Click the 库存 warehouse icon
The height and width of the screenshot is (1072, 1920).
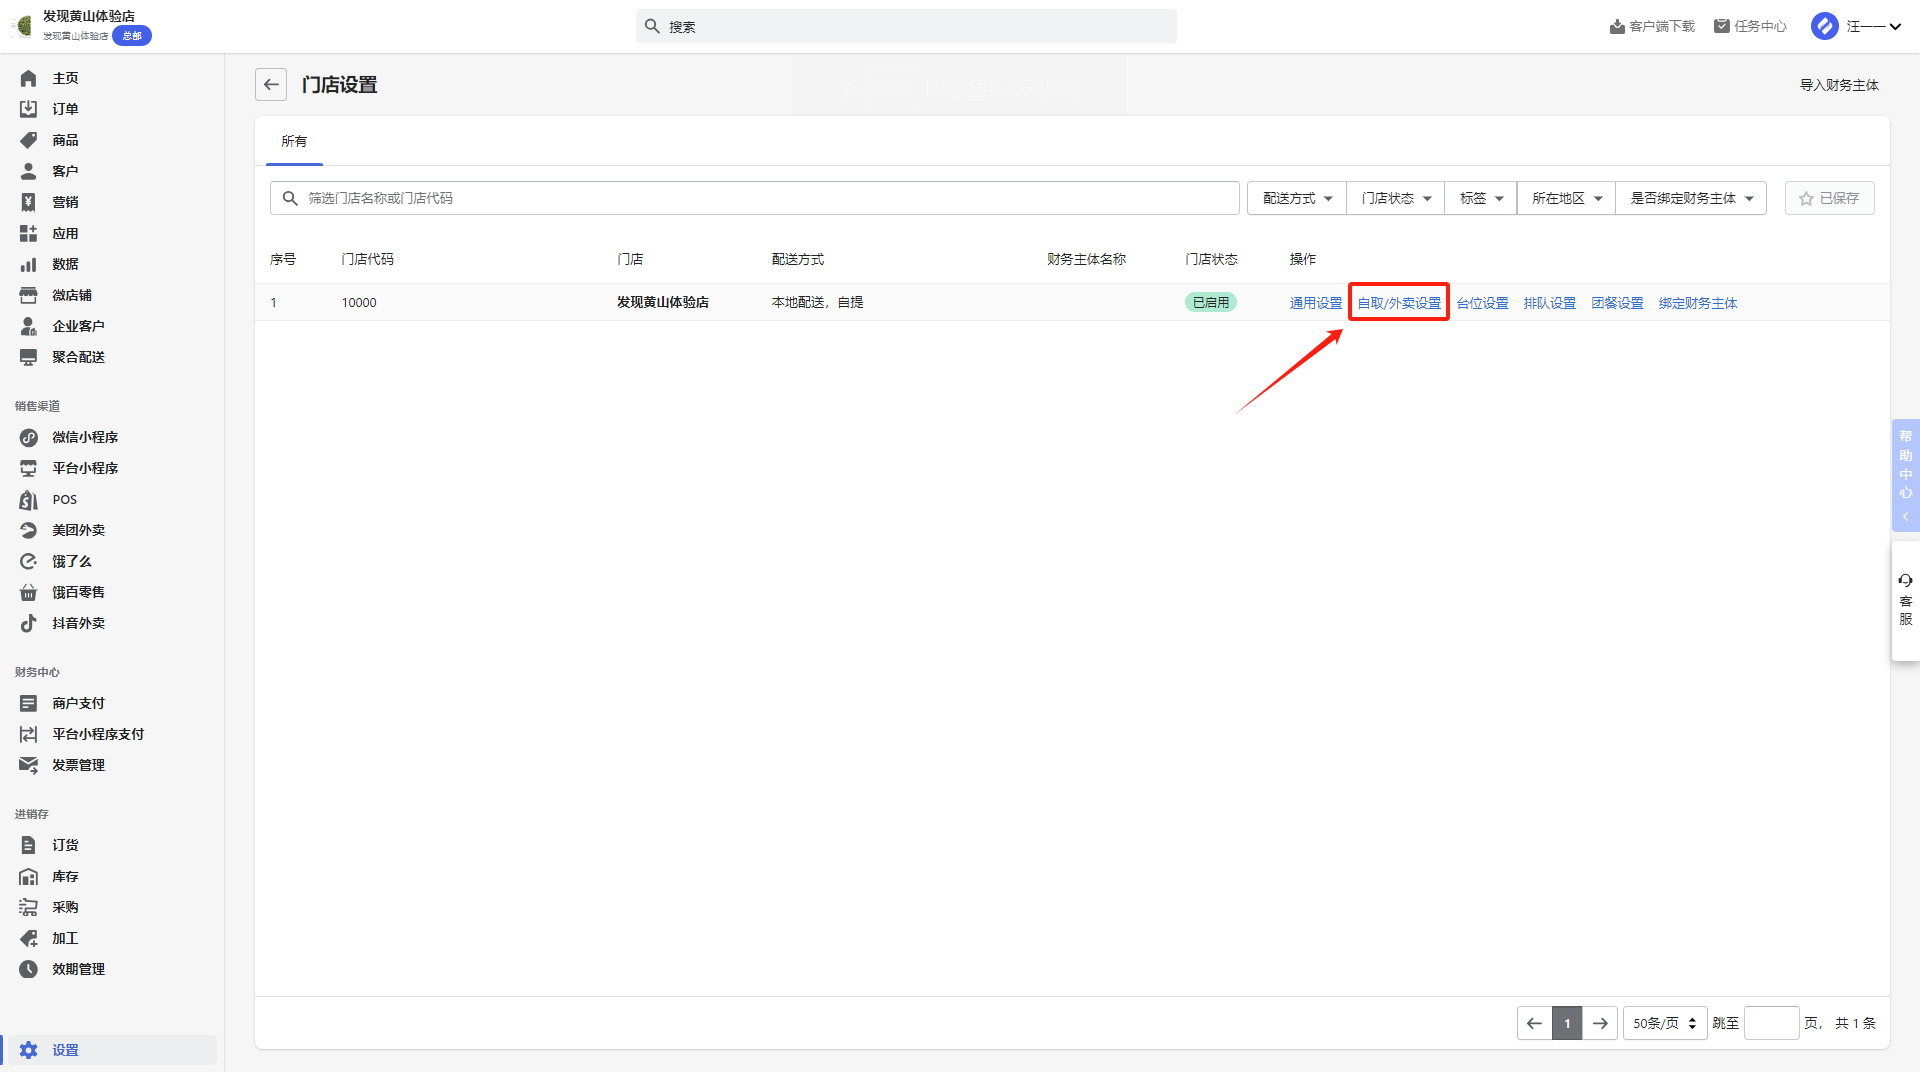[x=28, y=876]
